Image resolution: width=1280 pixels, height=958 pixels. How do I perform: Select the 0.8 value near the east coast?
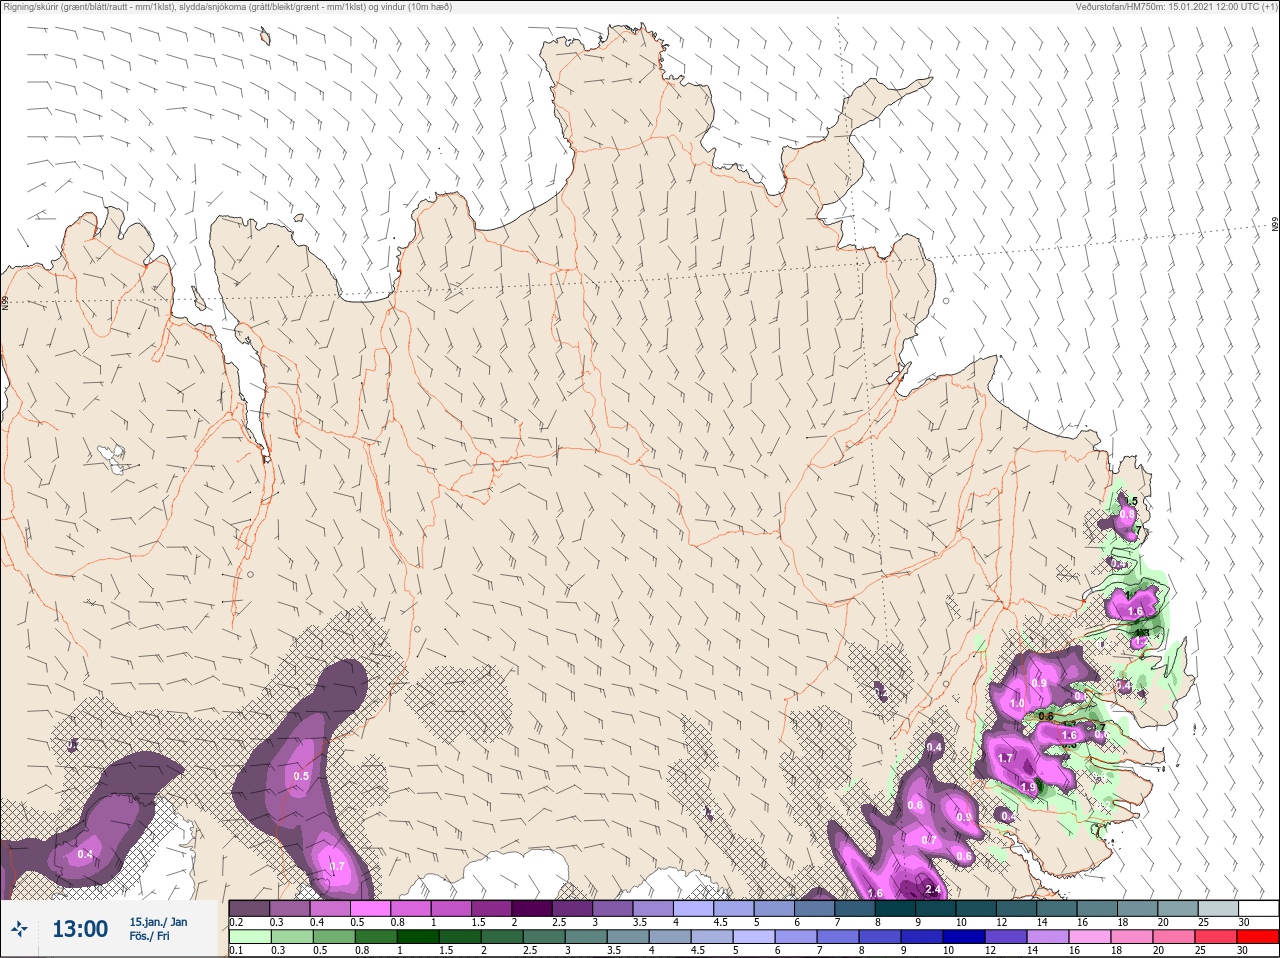(1127, 514)
